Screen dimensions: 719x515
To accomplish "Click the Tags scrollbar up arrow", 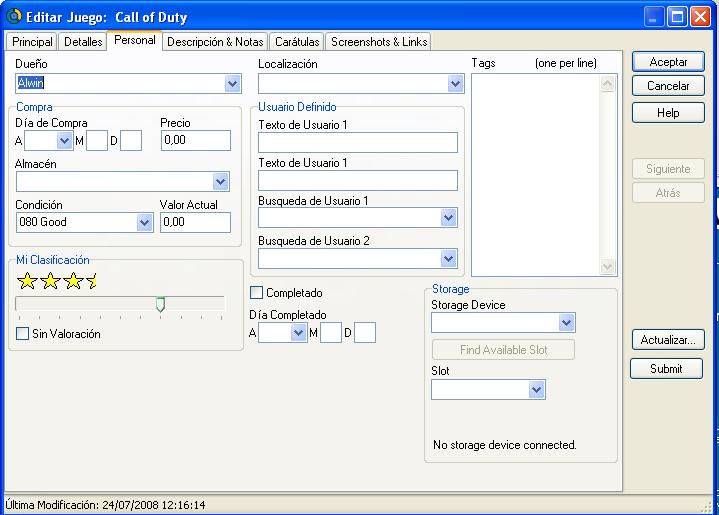I will pyautogui.click(x=608, y=83).
